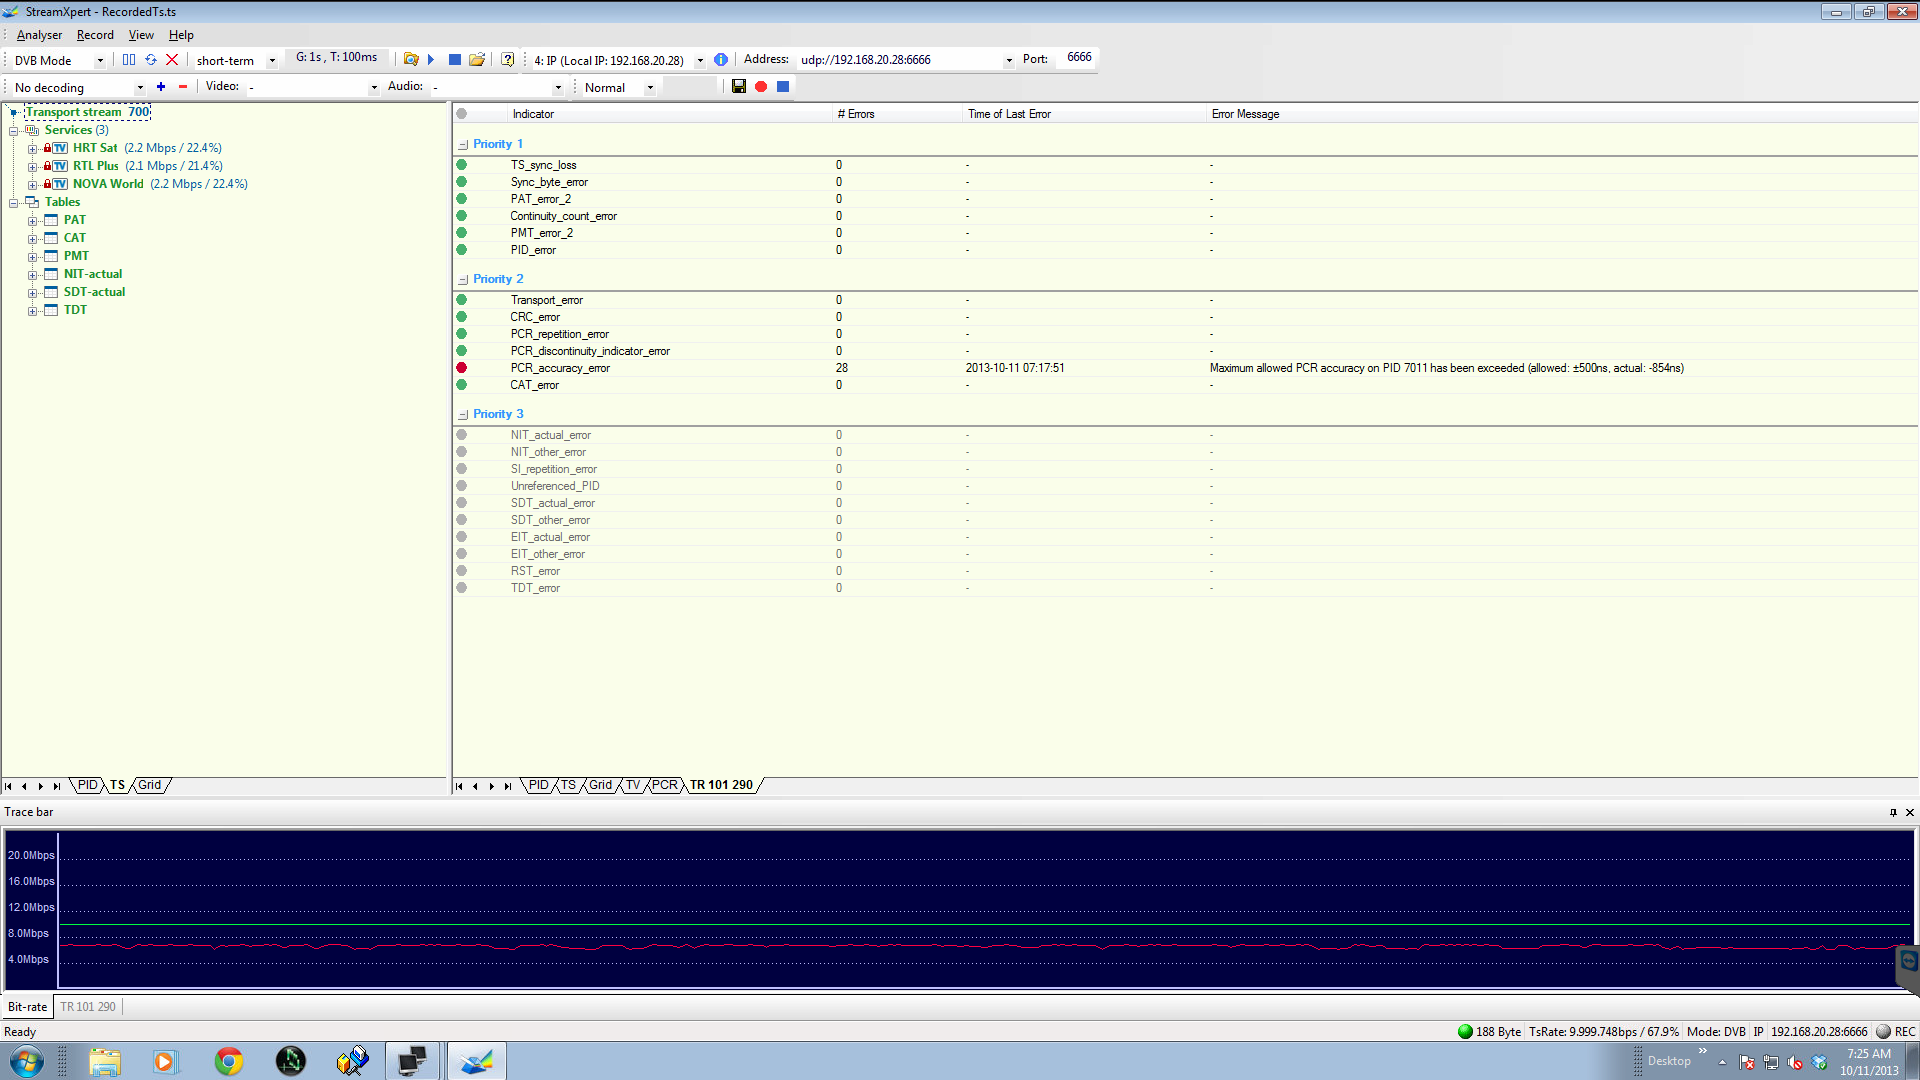Expand the HRT Sat service node
Viewport: 1920px width, 1080px height.
[x=32, y=149]
